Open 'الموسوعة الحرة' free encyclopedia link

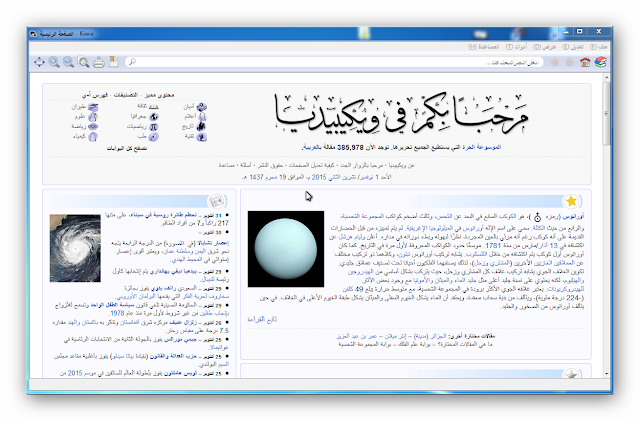482,147
